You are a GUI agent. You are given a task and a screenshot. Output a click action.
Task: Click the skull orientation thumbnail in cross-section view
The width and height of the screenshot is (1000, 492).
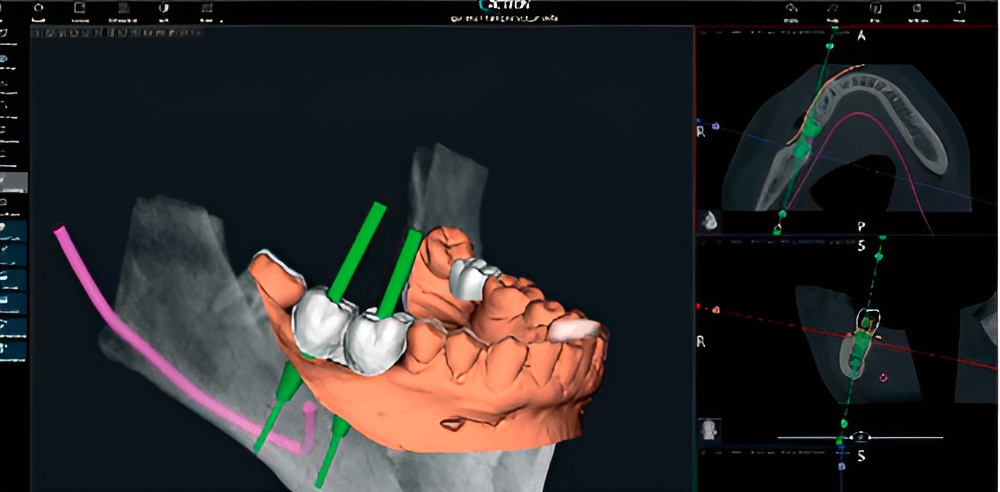711,429
